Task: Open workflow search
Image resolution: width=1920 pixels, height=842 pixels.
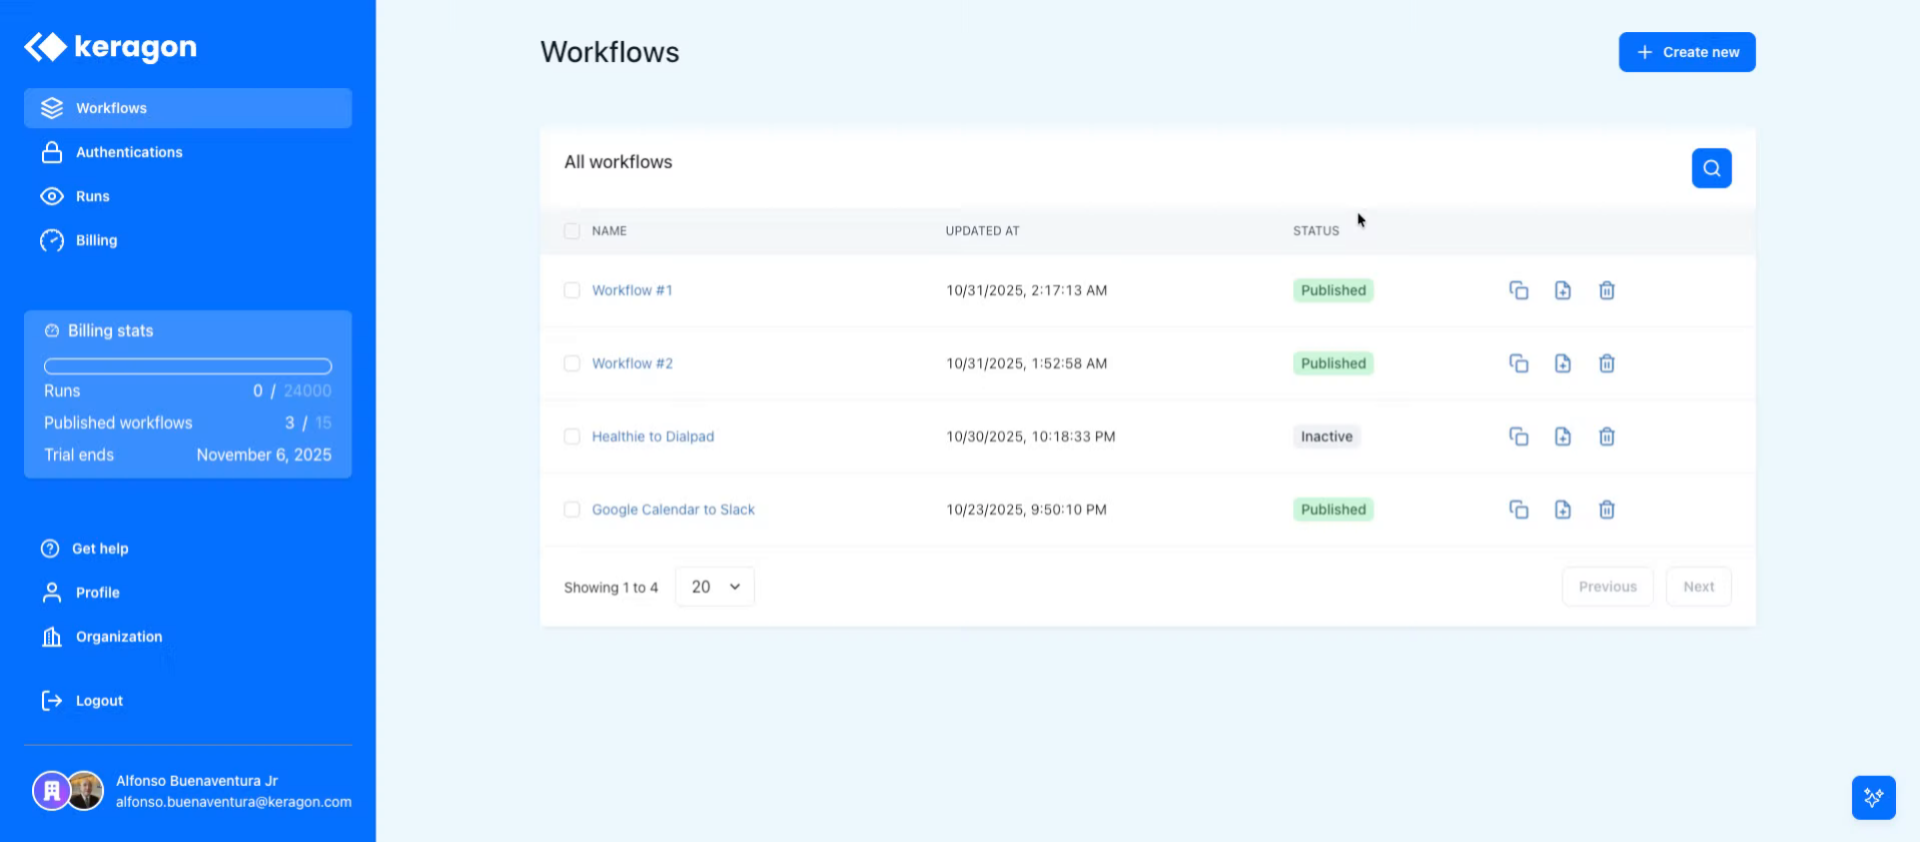Action: pyautogui.click(x=1711, y=168)
